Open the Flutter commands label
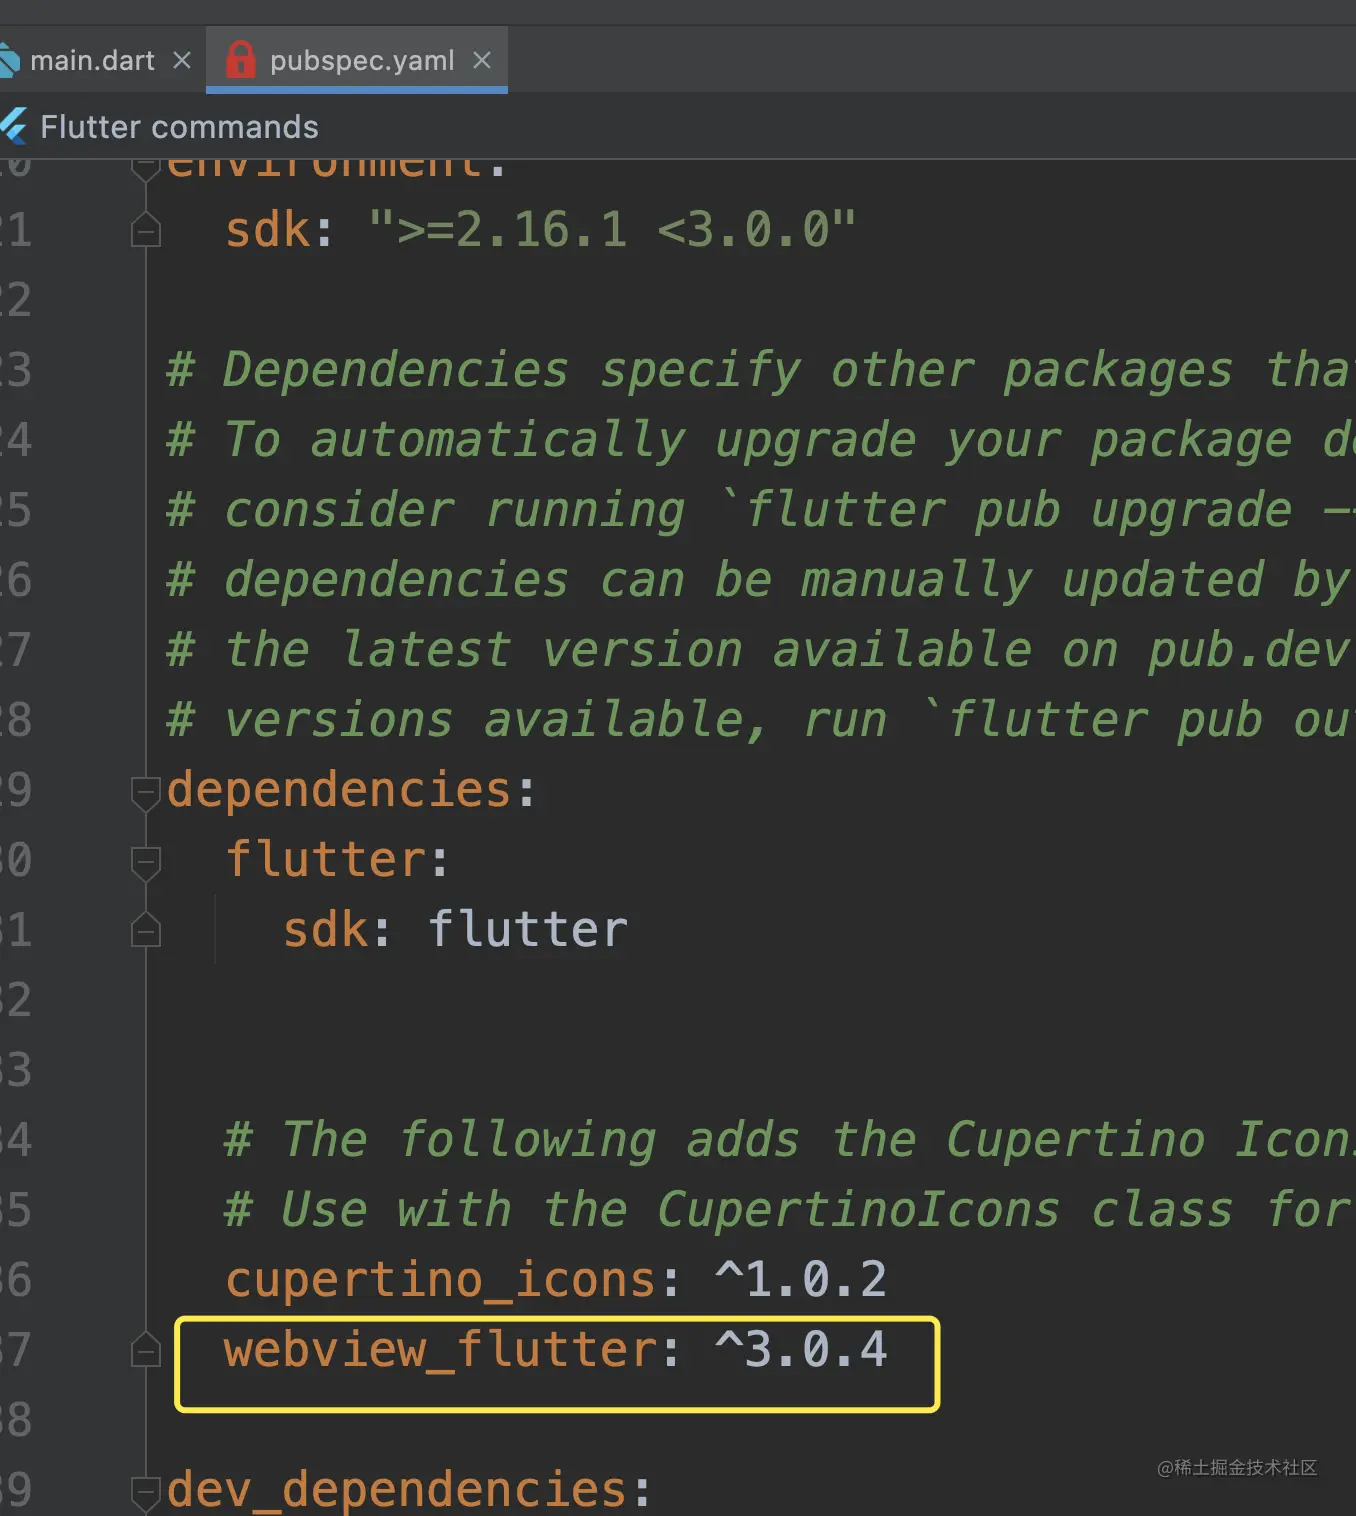Image resolution: width=1356 pixels, height=1516 pixels. (x=179, y=127)
